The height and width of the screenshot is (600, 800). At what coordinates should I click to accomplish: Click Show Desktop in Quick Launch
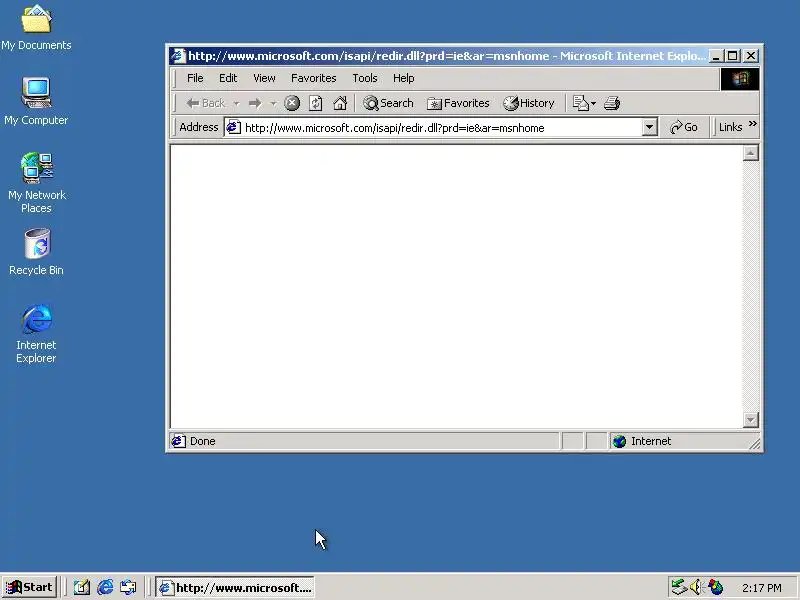[x=81, y=587]
